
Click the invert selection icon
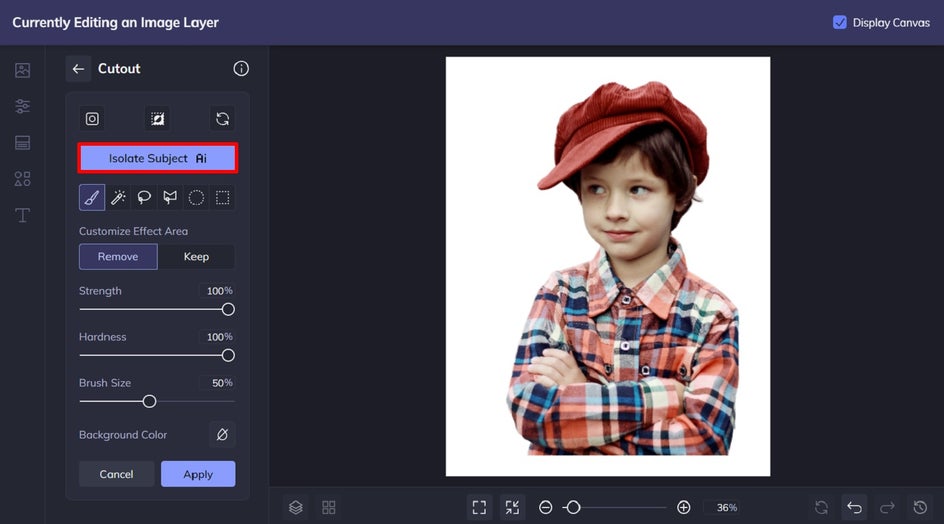click(157, 119)
